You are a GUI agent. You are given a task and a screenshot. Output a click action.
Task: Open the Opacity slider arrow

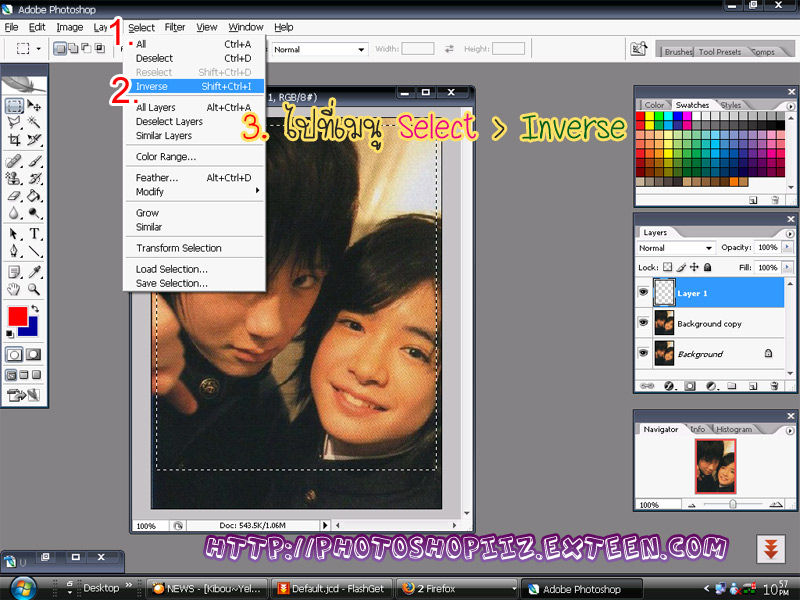786,247
